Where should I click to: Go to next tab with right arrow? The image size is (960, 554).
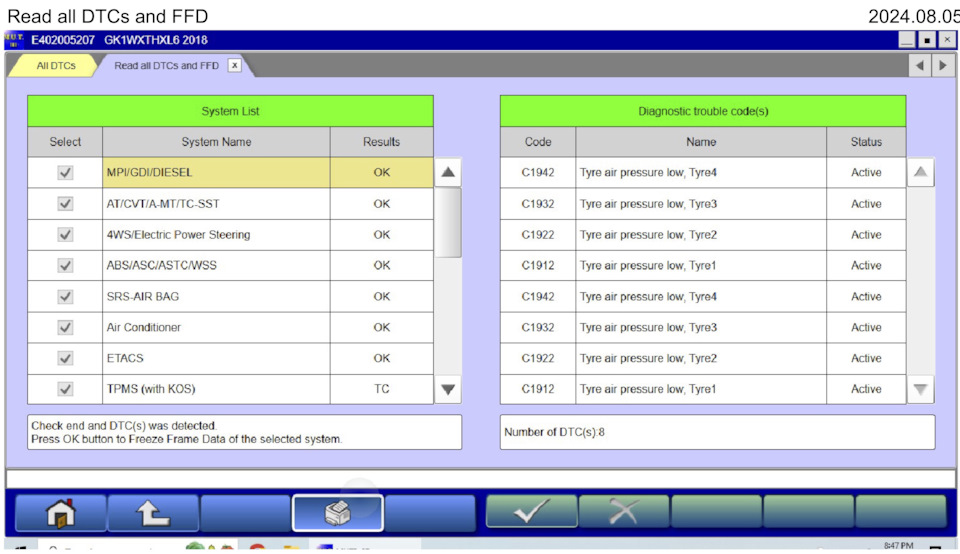click(x=943, y=66)
